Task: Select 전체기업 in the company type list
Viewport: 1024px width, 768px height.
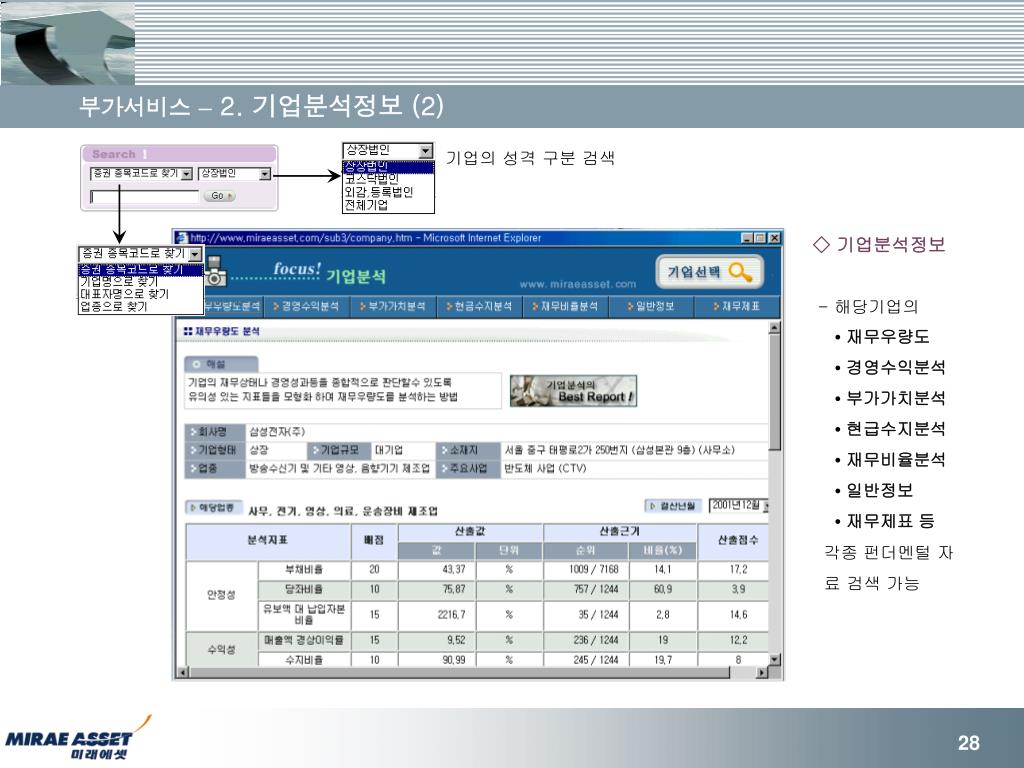Action: (389, 204)
